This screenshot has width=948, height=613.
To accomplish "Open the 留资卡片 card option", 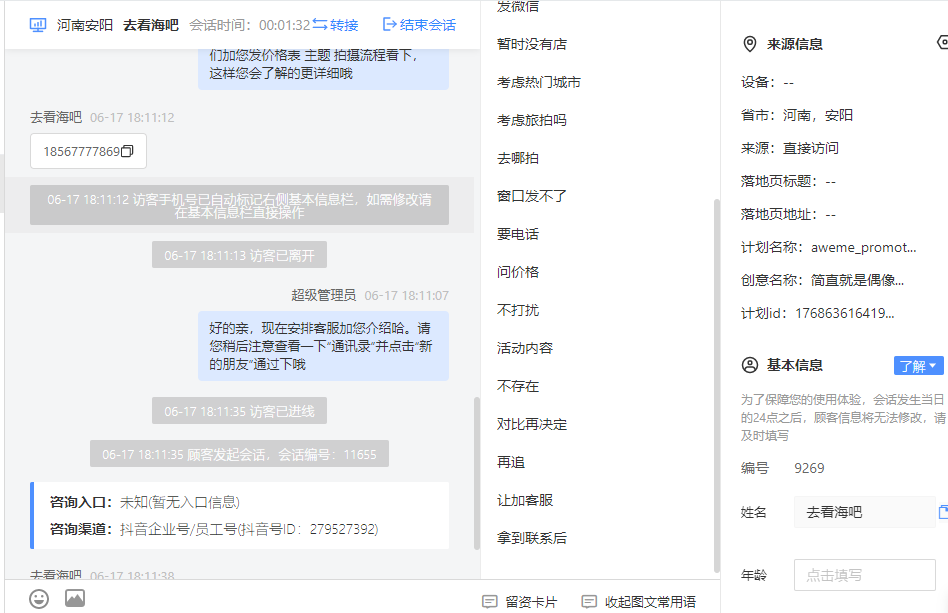I will coord(520,602).
